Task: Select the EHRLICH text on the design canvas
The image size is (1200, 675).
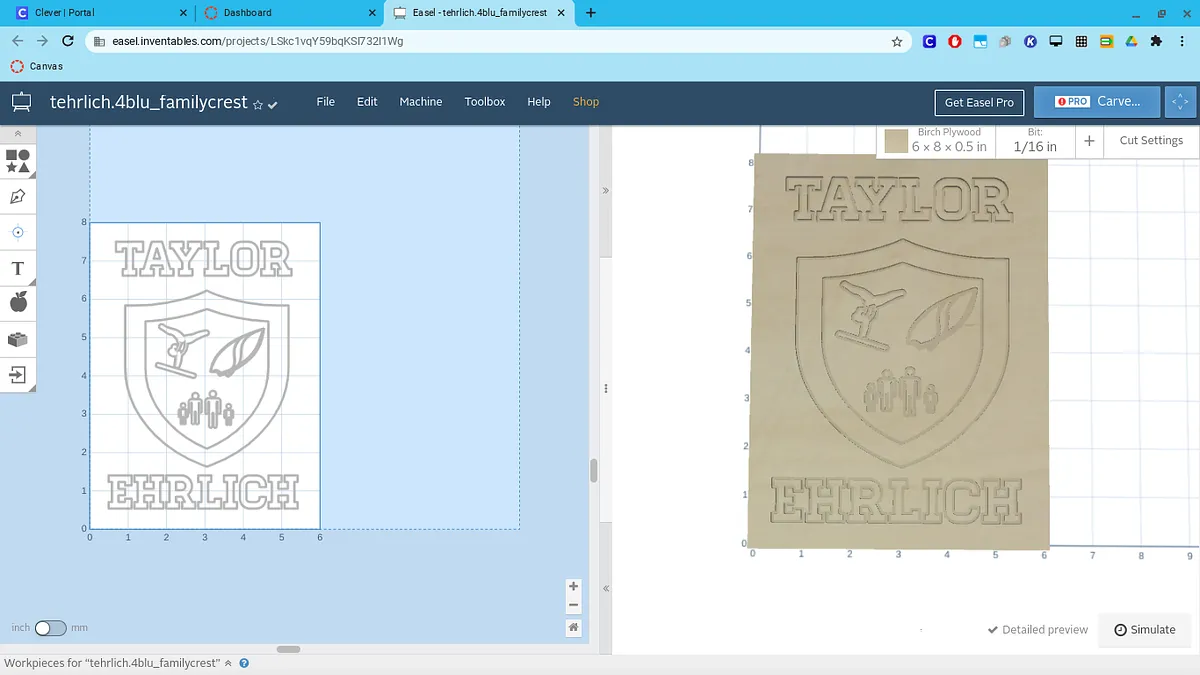Action: 203,493
